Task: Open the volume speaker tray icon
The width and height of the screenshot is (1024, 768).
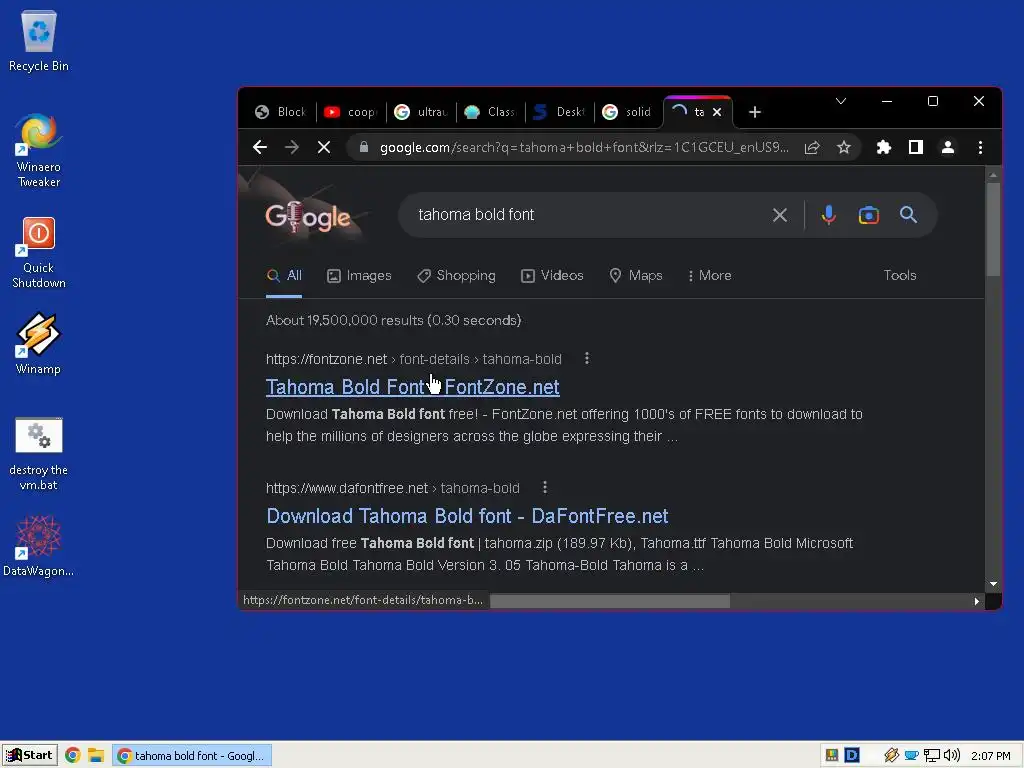Action: pyautogui.click(x=952, y=756)
